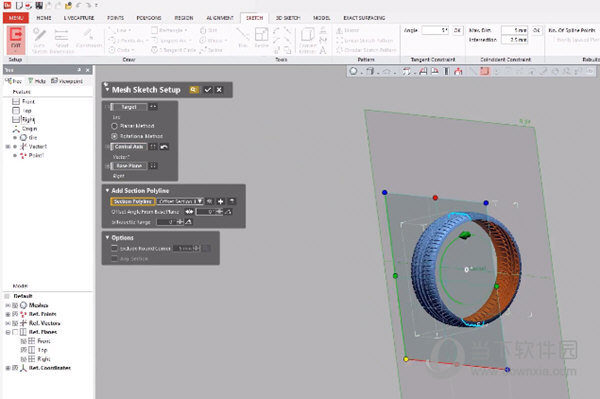Toggle Ref. Vectors visibility checkbox
600x399 pixels.
[15, 323]
